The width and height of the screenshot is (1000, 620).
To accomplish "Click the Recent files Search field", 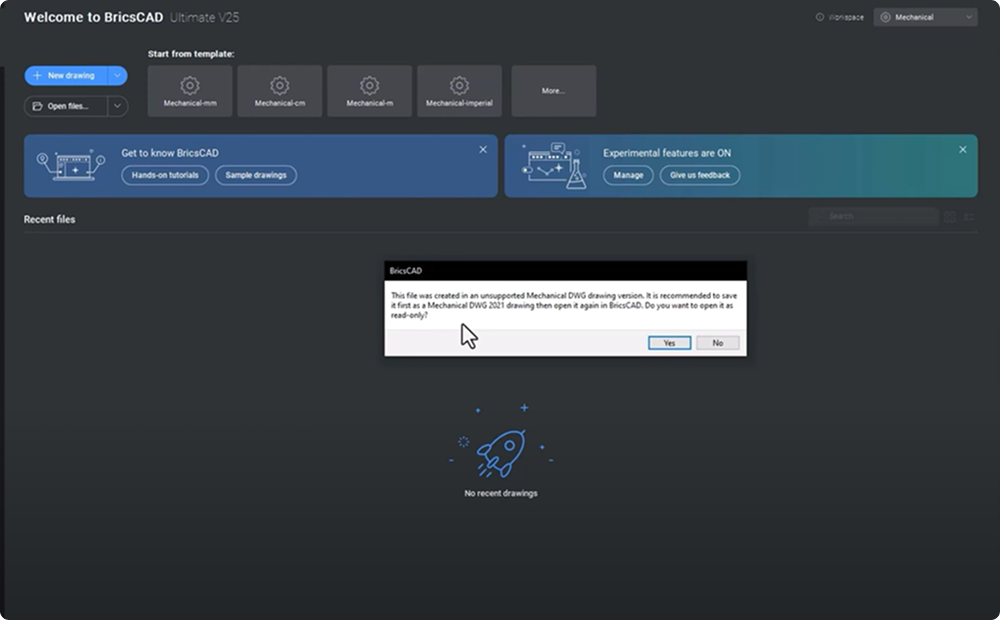I will coord(874,216).
